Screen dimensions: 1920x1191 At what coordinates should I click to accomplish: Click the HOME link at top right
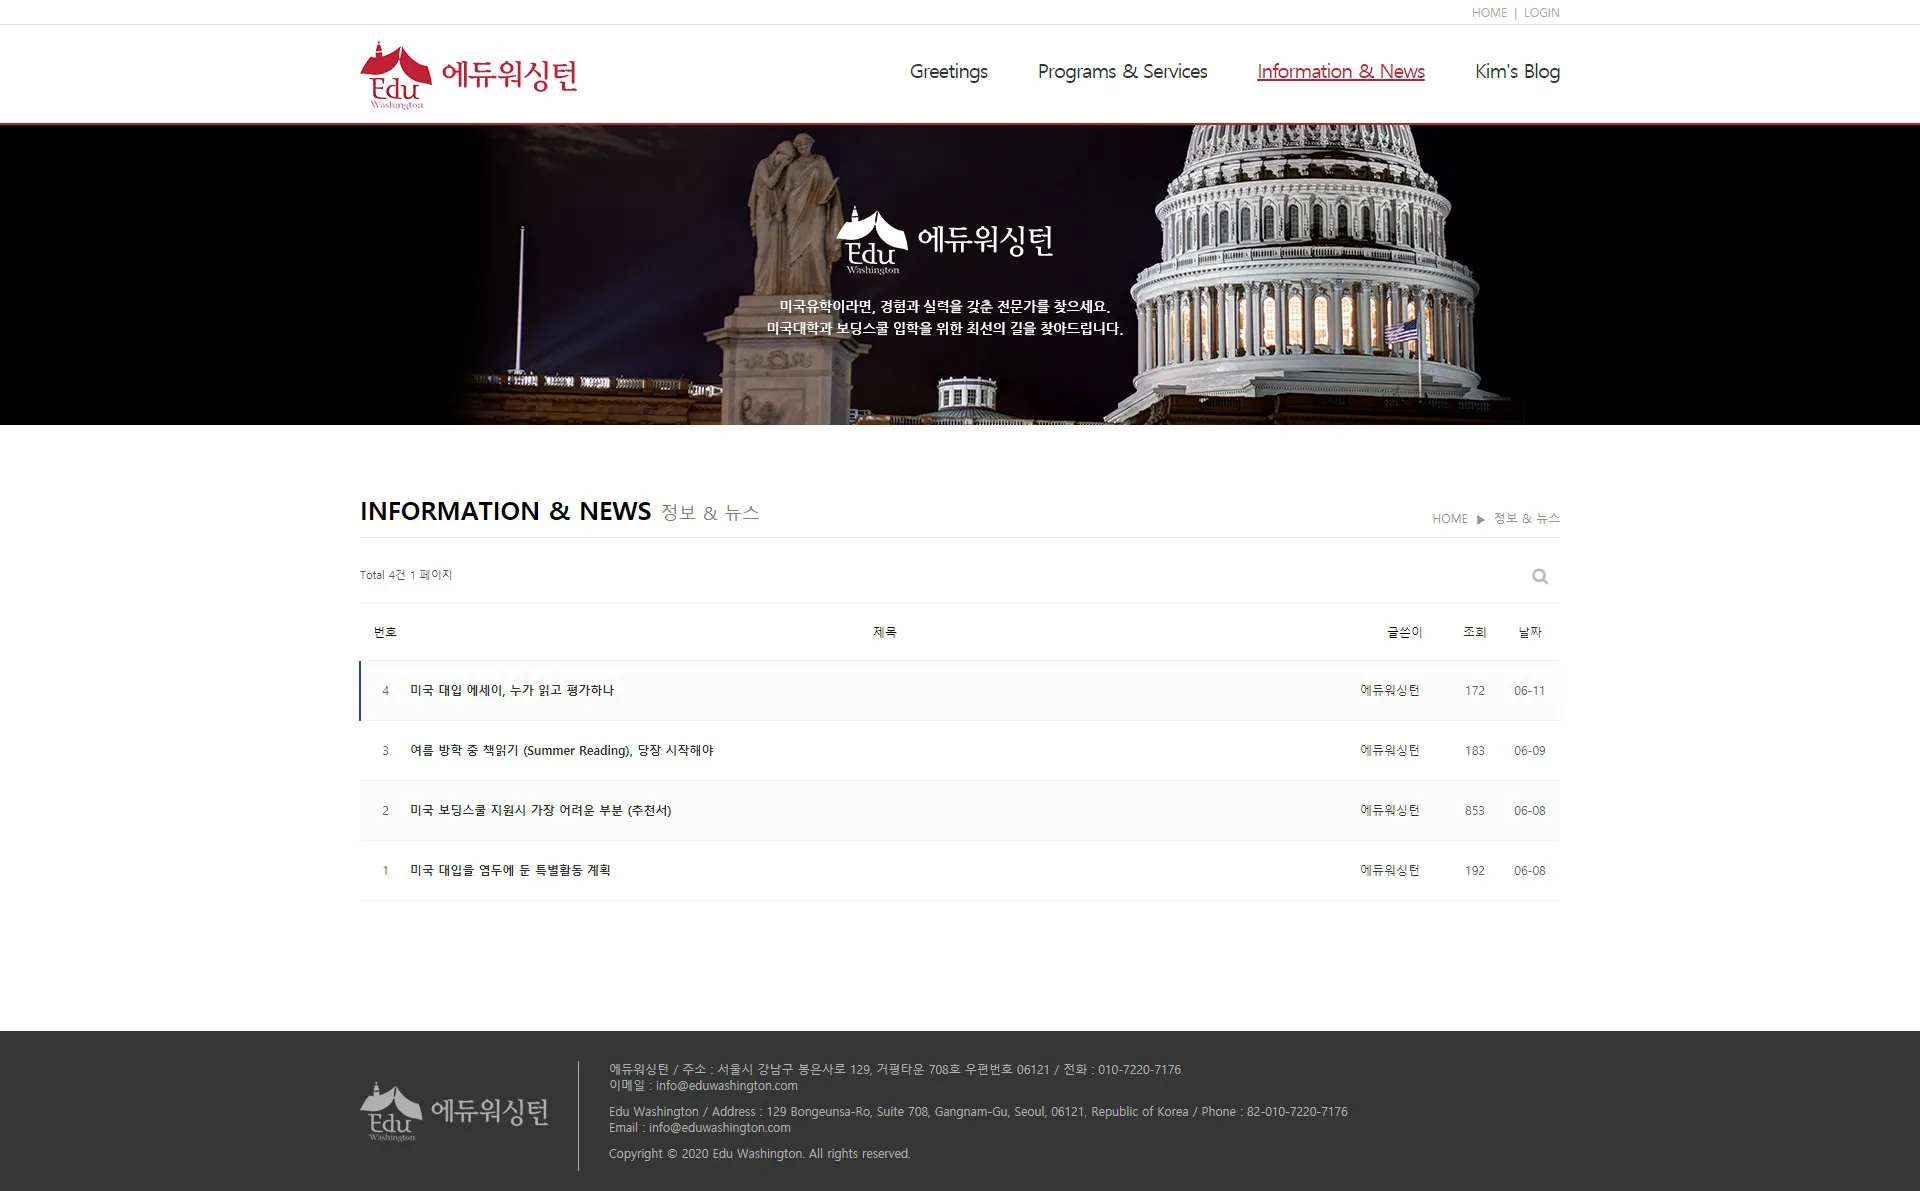tap(1489, 13)
